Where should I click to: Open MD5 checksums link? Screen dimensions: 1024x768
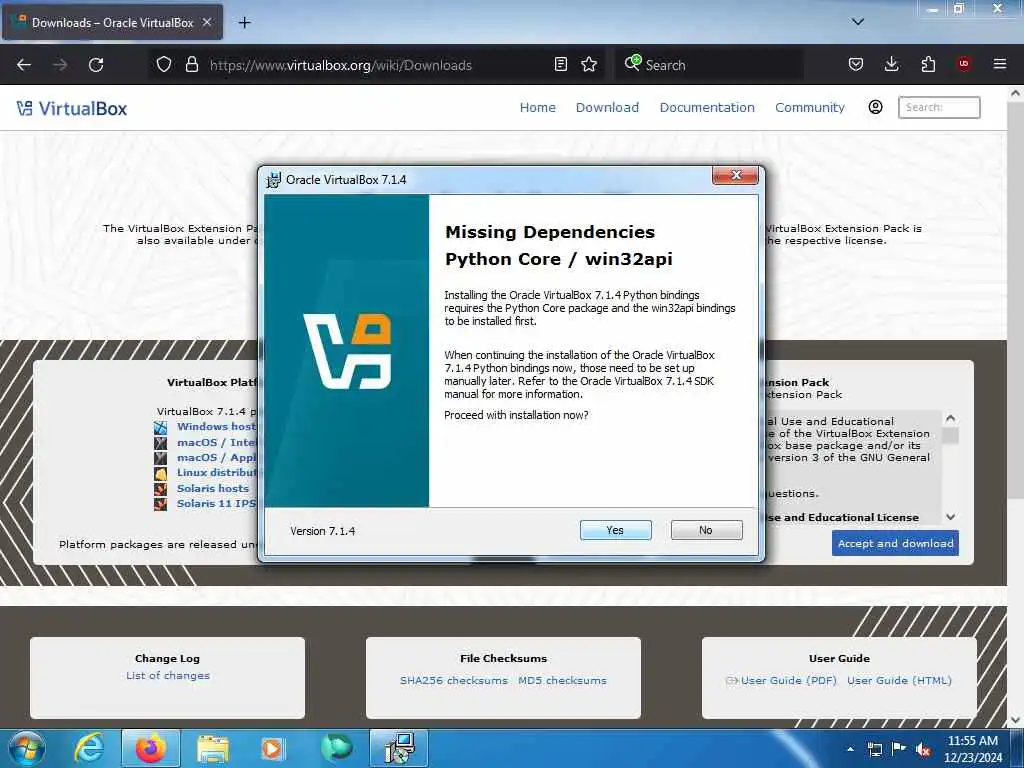(x=562, y=680)
